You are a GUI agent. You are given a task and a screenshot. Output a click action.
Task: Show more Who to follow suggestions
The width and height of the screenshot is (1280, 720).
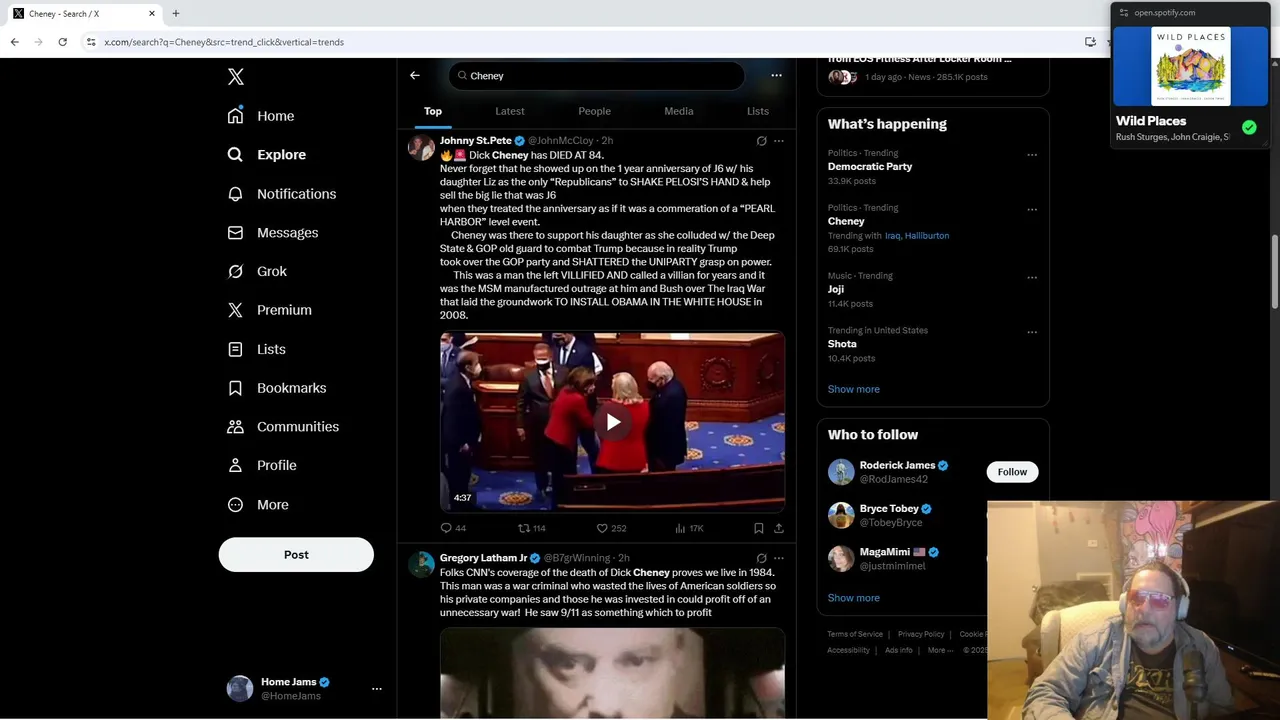pos(854,598)
